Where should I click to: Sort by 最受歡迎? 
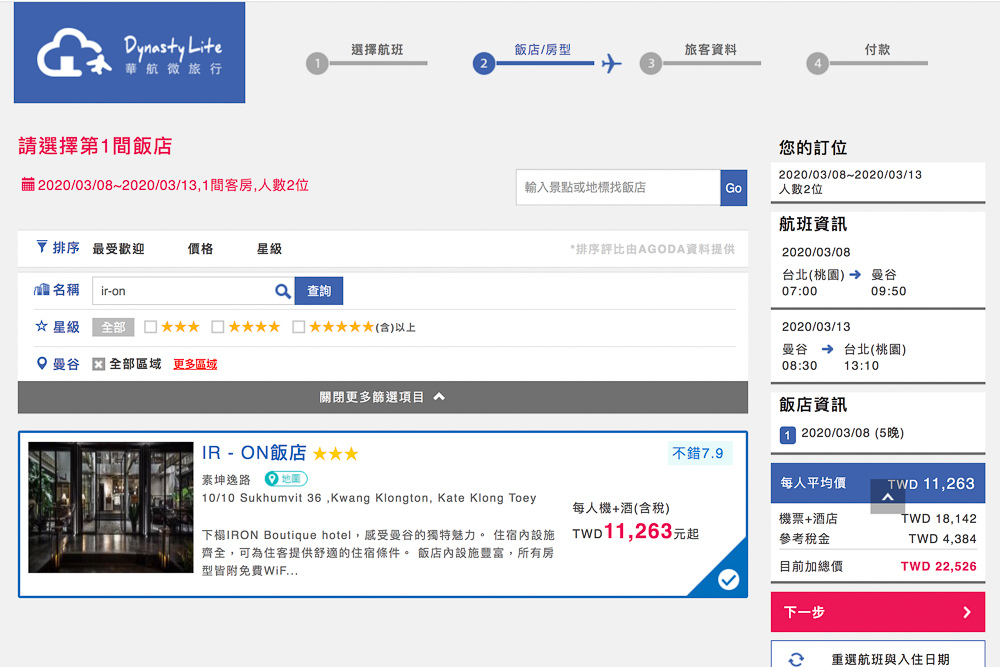pos(119,249)
